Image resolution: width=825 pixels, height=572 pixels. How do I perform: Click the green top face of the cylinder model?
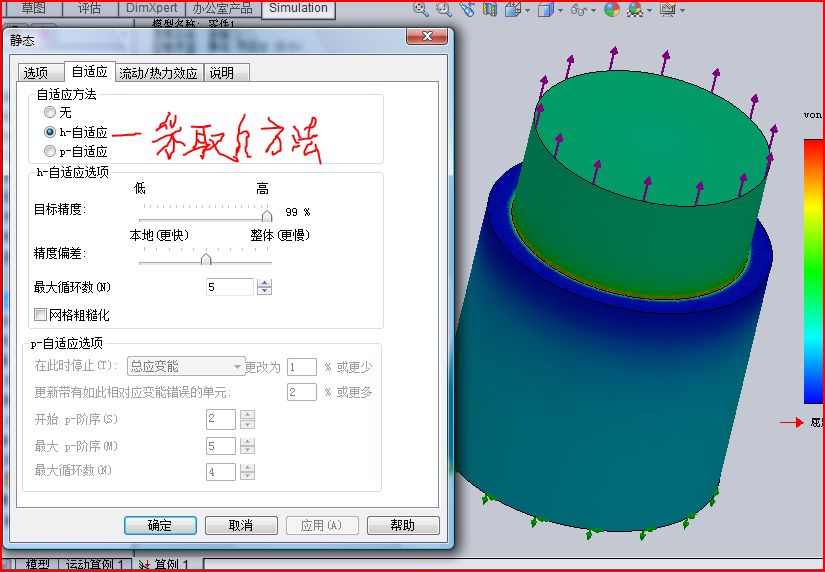pos(650,139)
